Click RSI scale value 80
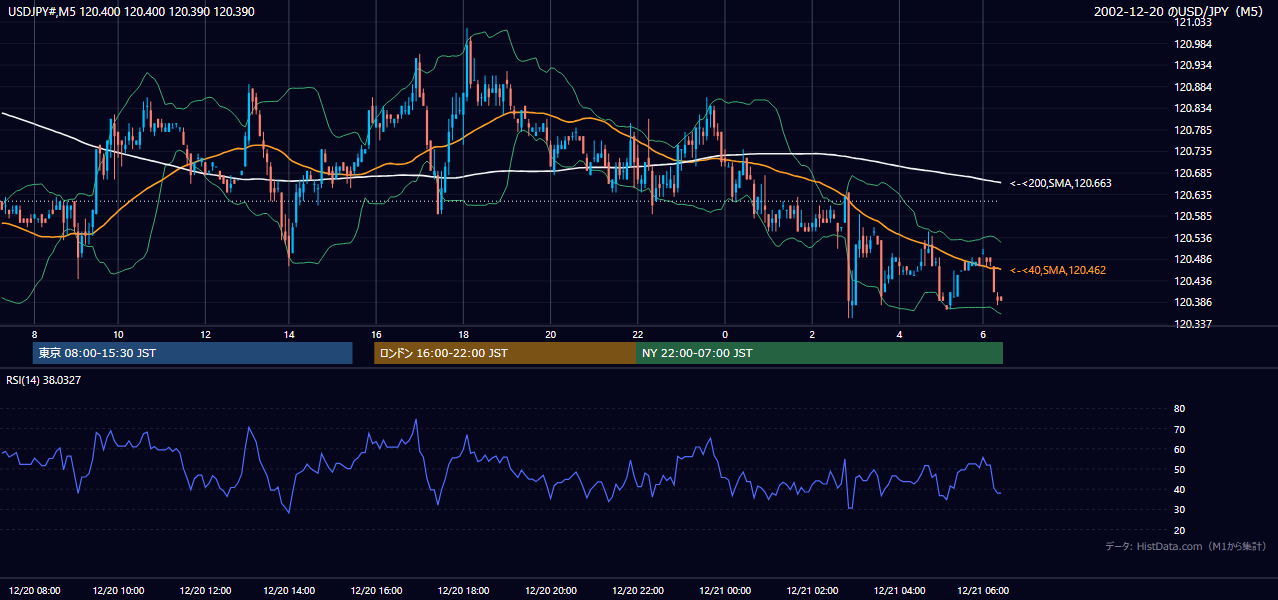 [x=1179, y=409]
